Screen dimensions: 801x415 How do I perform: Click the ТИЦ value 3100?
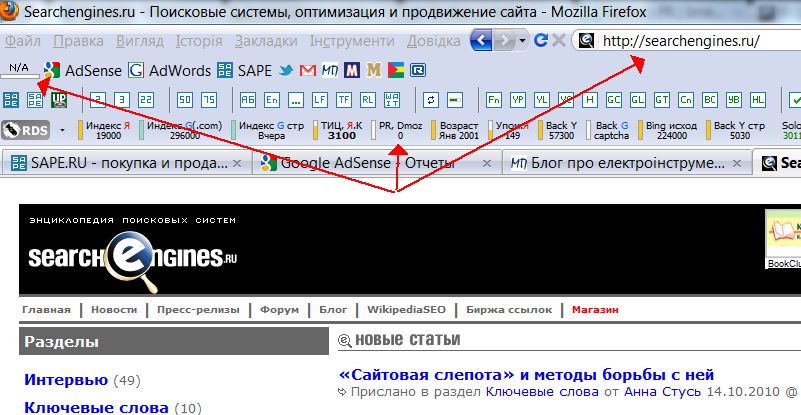coord(342,136)
